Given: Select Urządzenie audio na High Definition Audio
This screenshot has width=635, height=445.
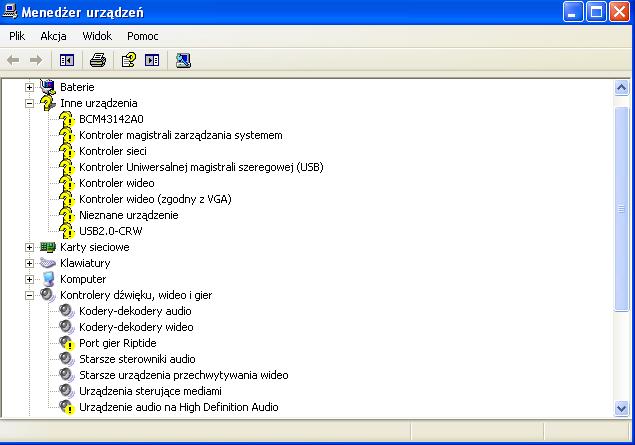Looking at the screenshot, I should (179, 407).
